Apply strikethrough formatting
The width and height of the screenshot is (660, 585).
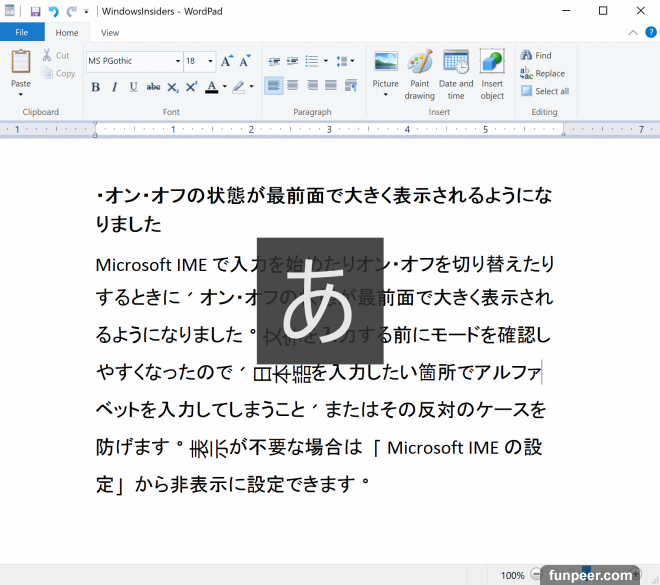coord(153,87)
